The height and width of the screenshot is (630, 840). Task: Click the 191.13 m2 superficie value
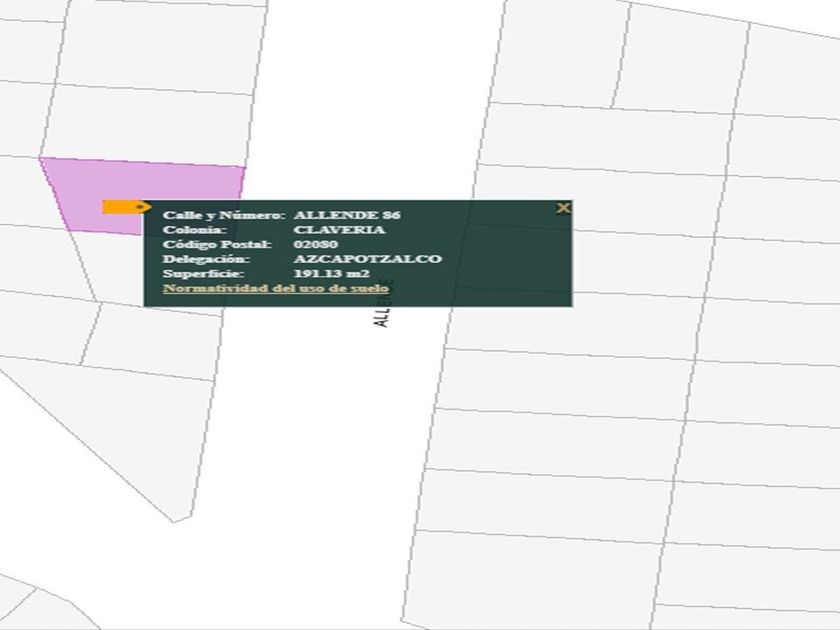[332, 274]
